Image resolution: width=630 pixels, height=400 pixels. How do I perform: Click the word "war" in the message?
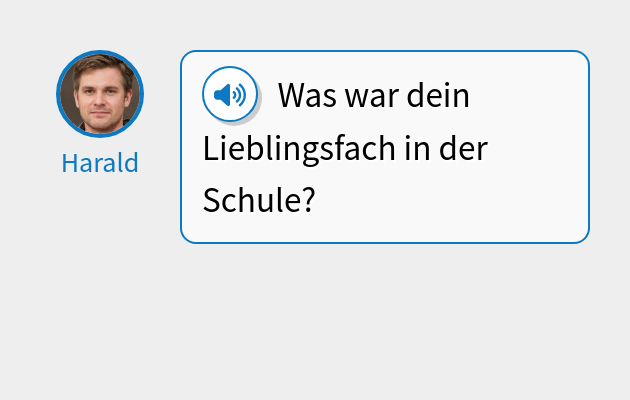(372, 99)
